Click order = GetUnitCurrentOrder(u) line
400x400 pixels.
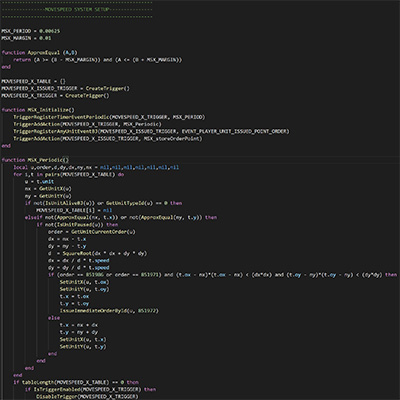[x=92, y=232]
